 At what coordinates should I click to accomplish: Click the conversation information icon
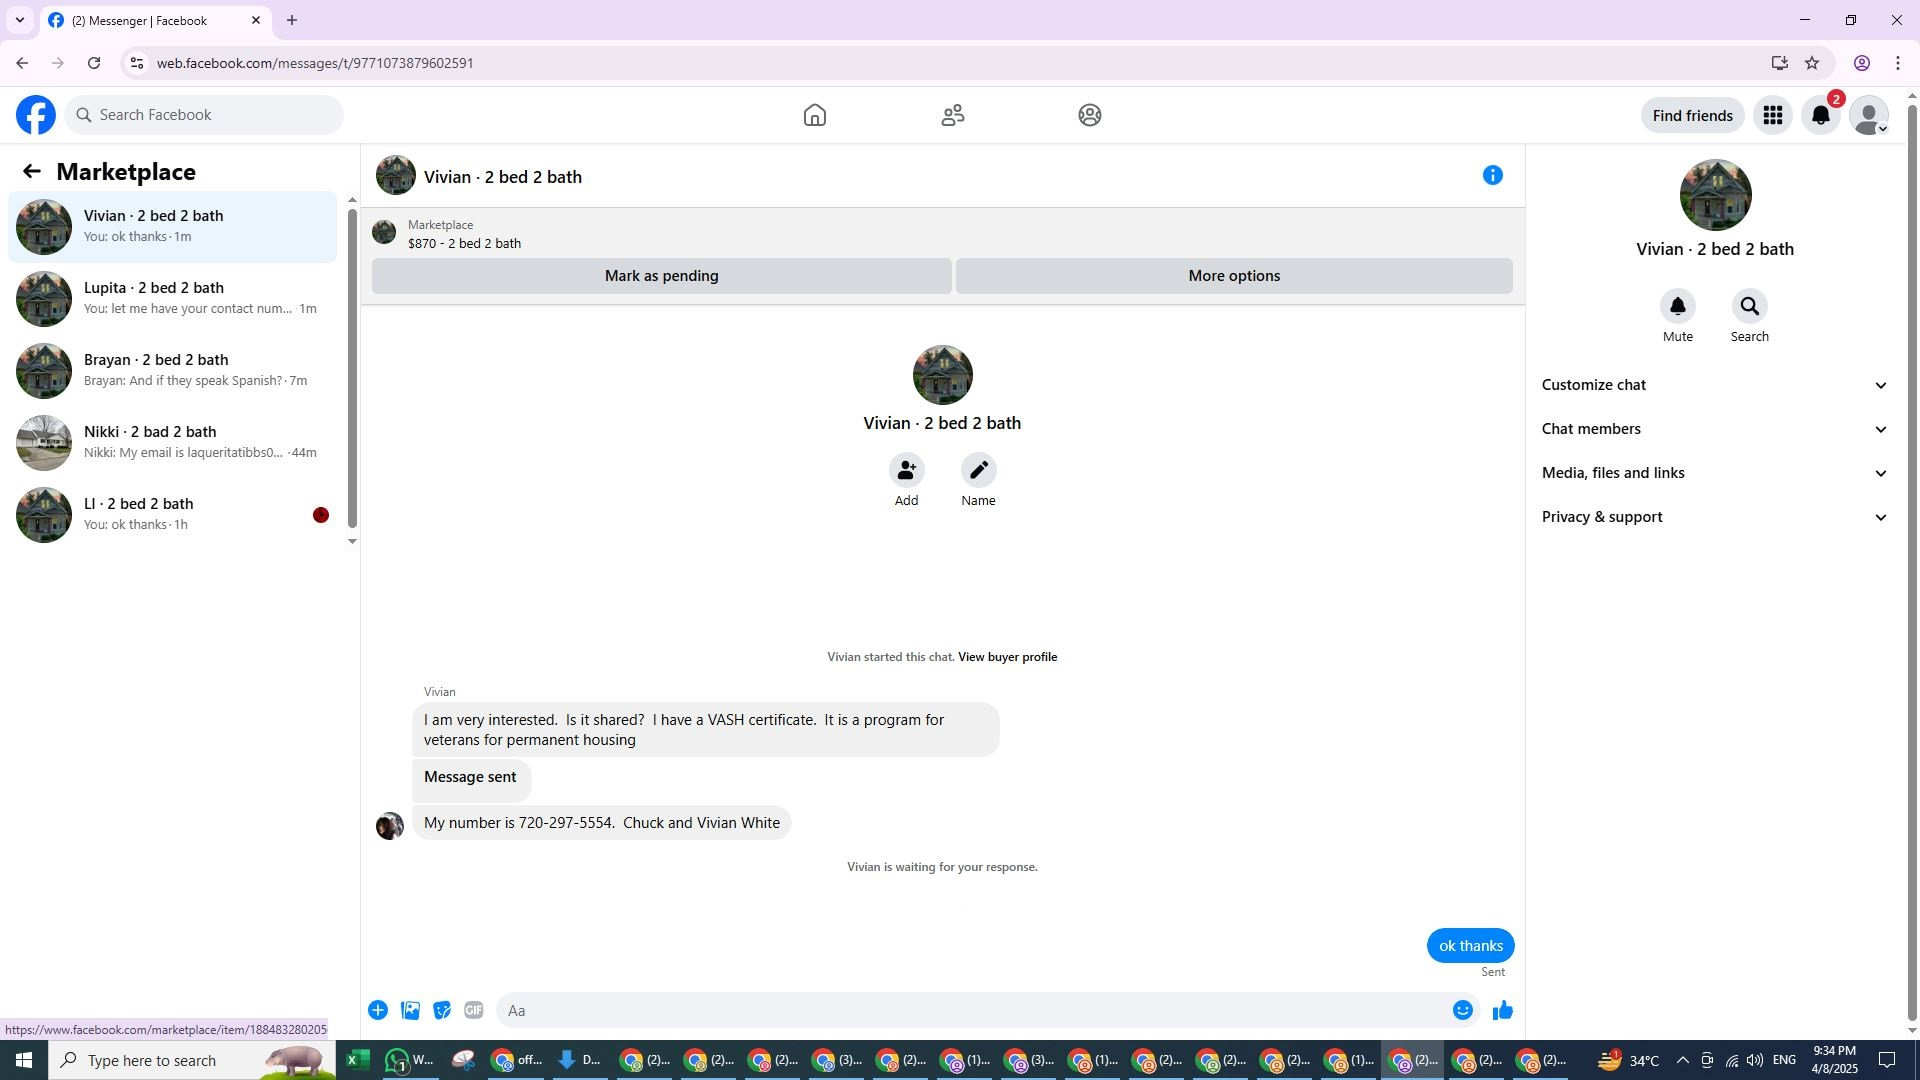point(1492,176)
